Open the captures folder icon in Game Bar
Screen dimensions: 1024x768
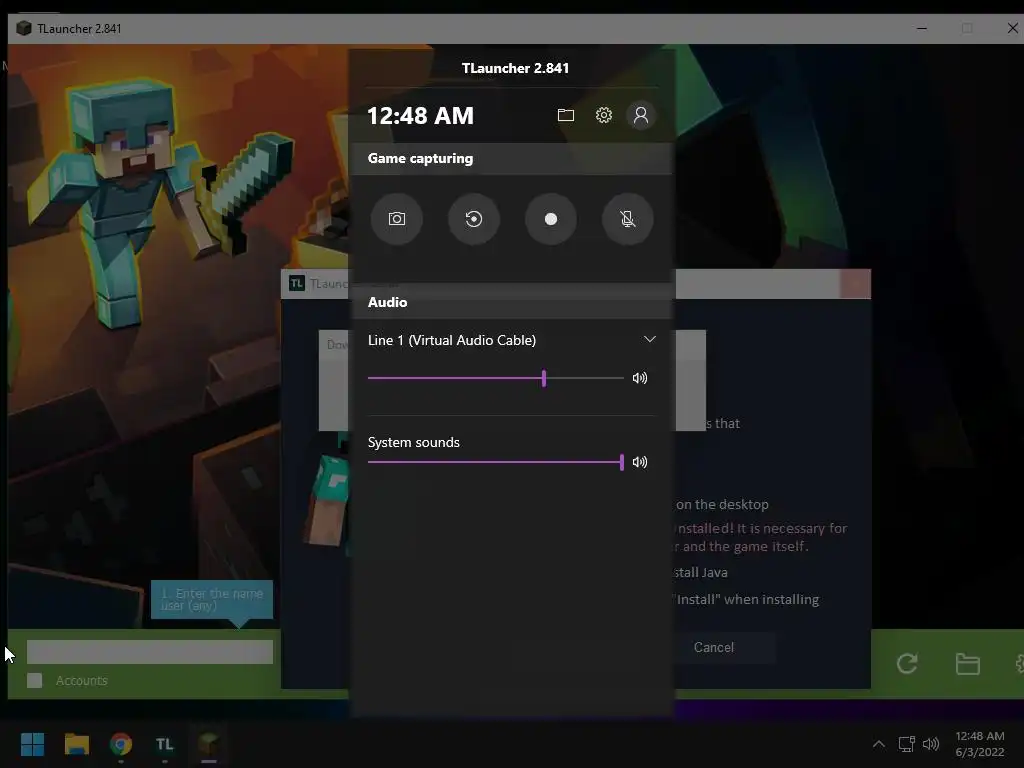pos(566,116)
